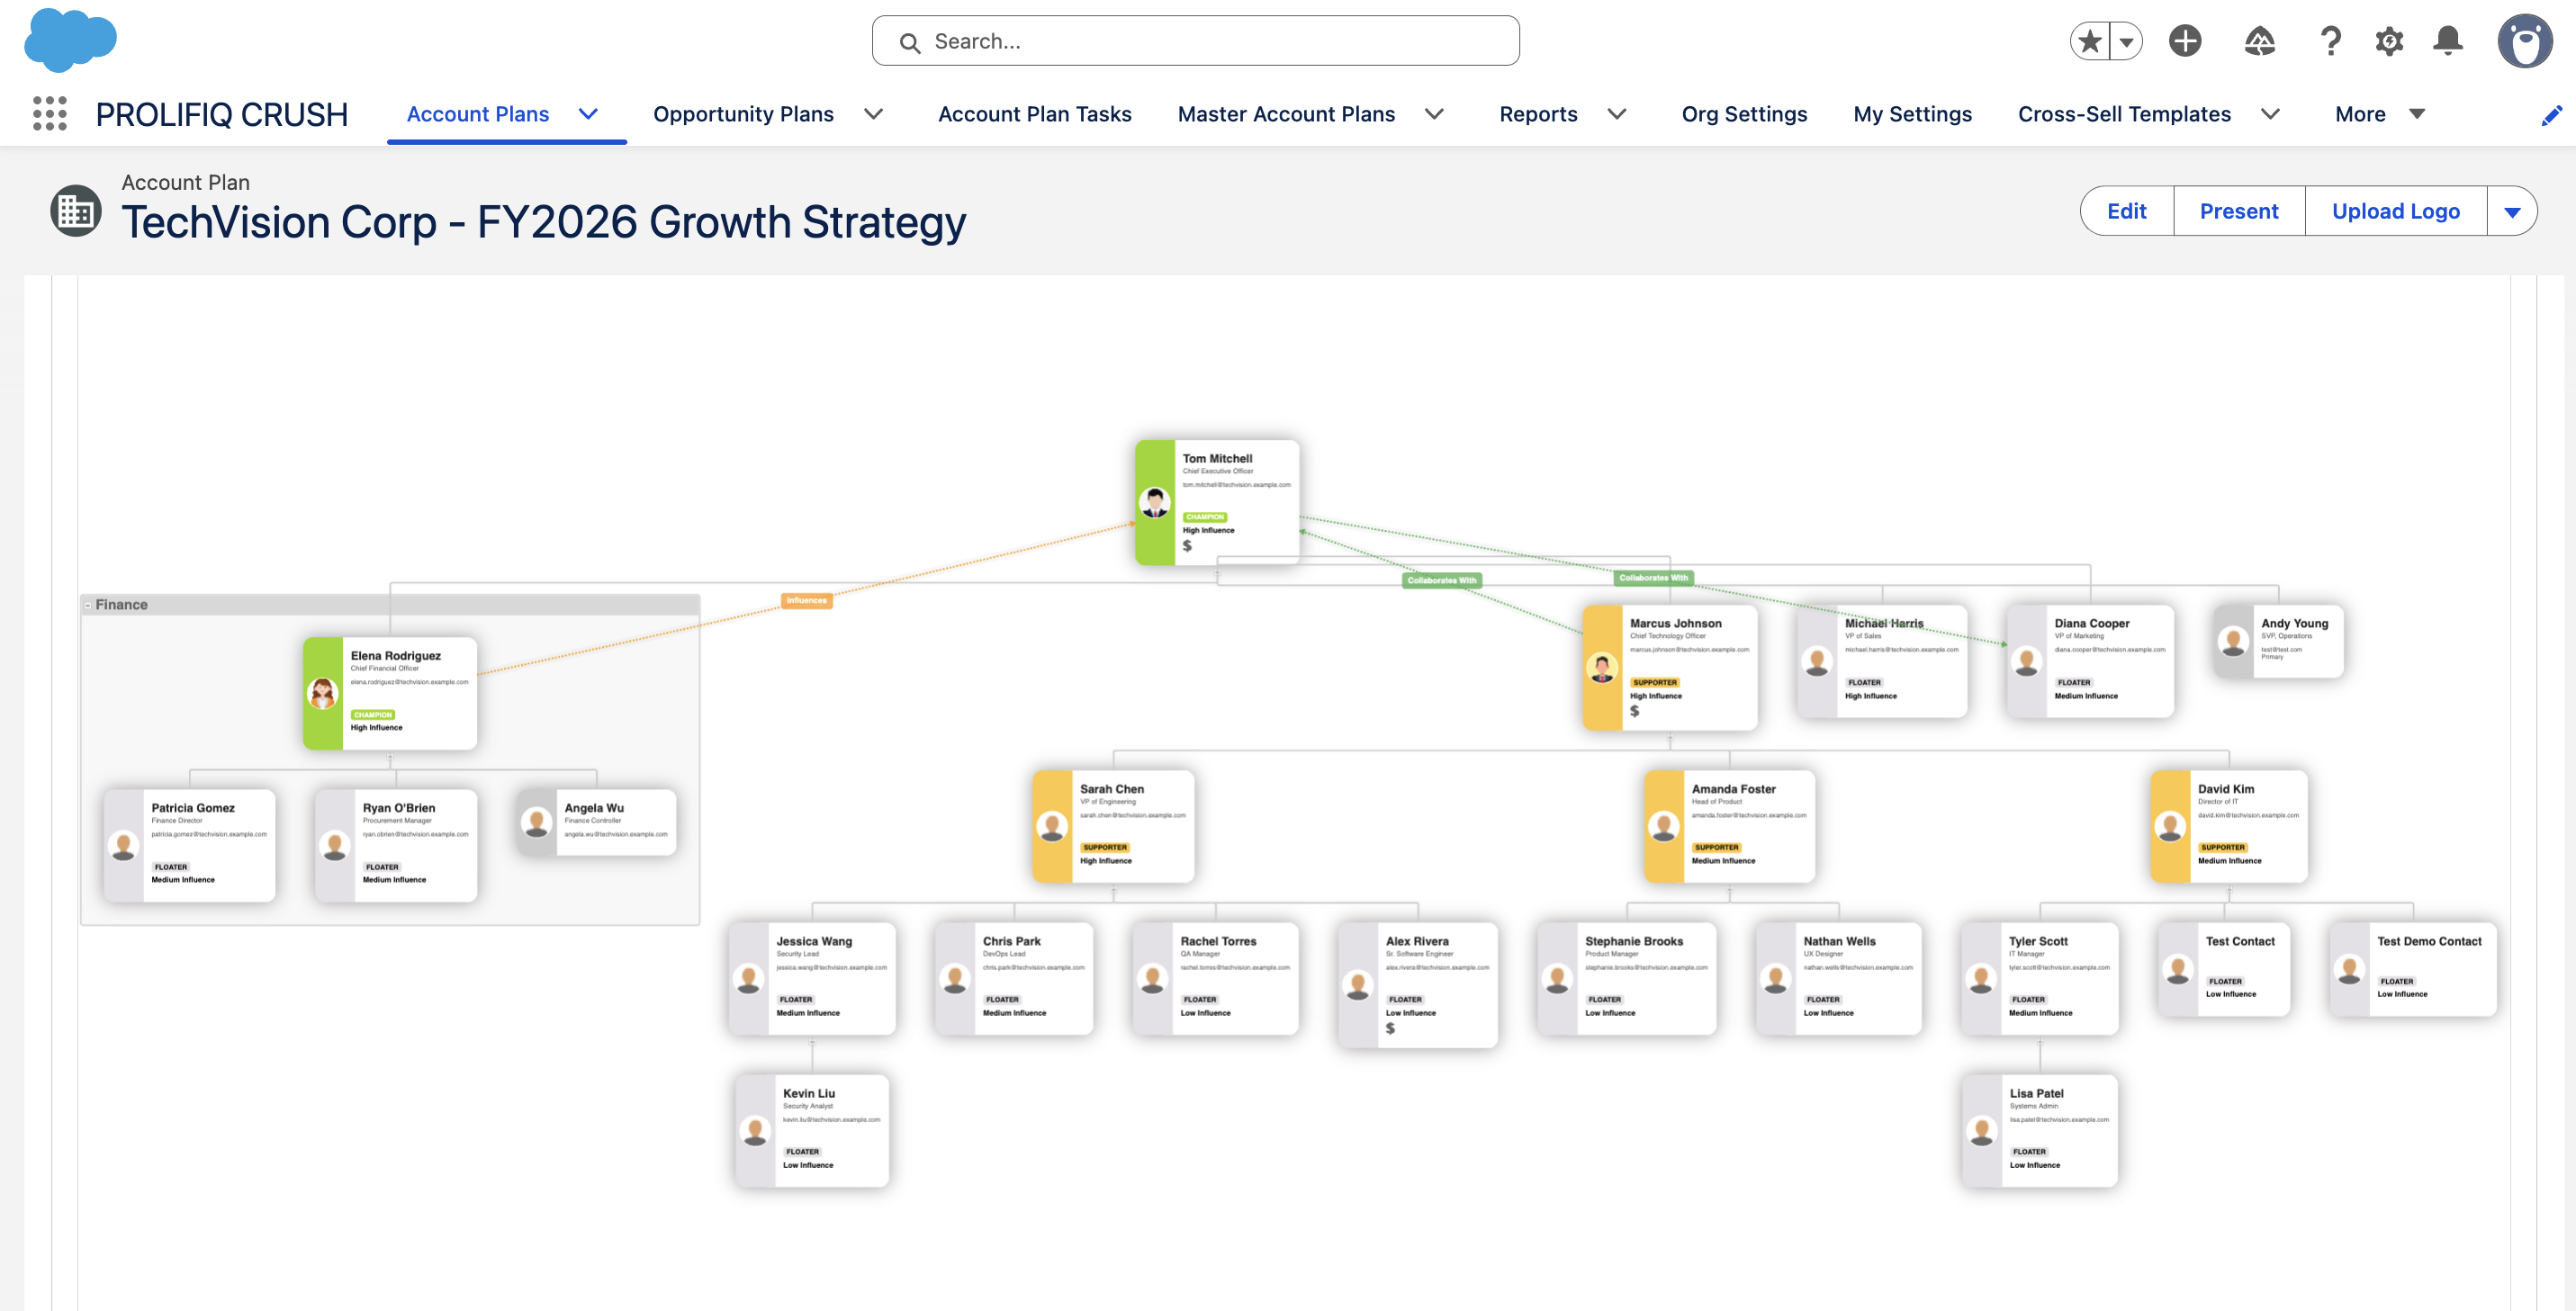The width and height of the screenshot is (2576, 1311).
Task: Open the App Launcher dots grid
Action: coord(49,114)
